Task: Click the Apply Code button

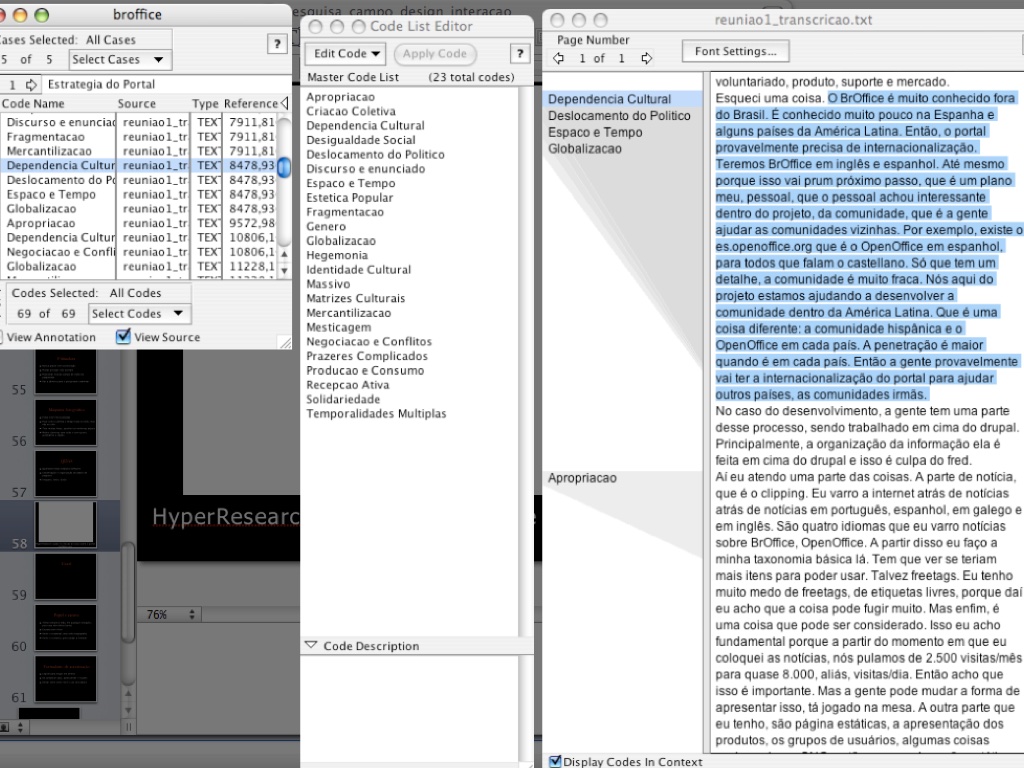Action: click(435, 54)
